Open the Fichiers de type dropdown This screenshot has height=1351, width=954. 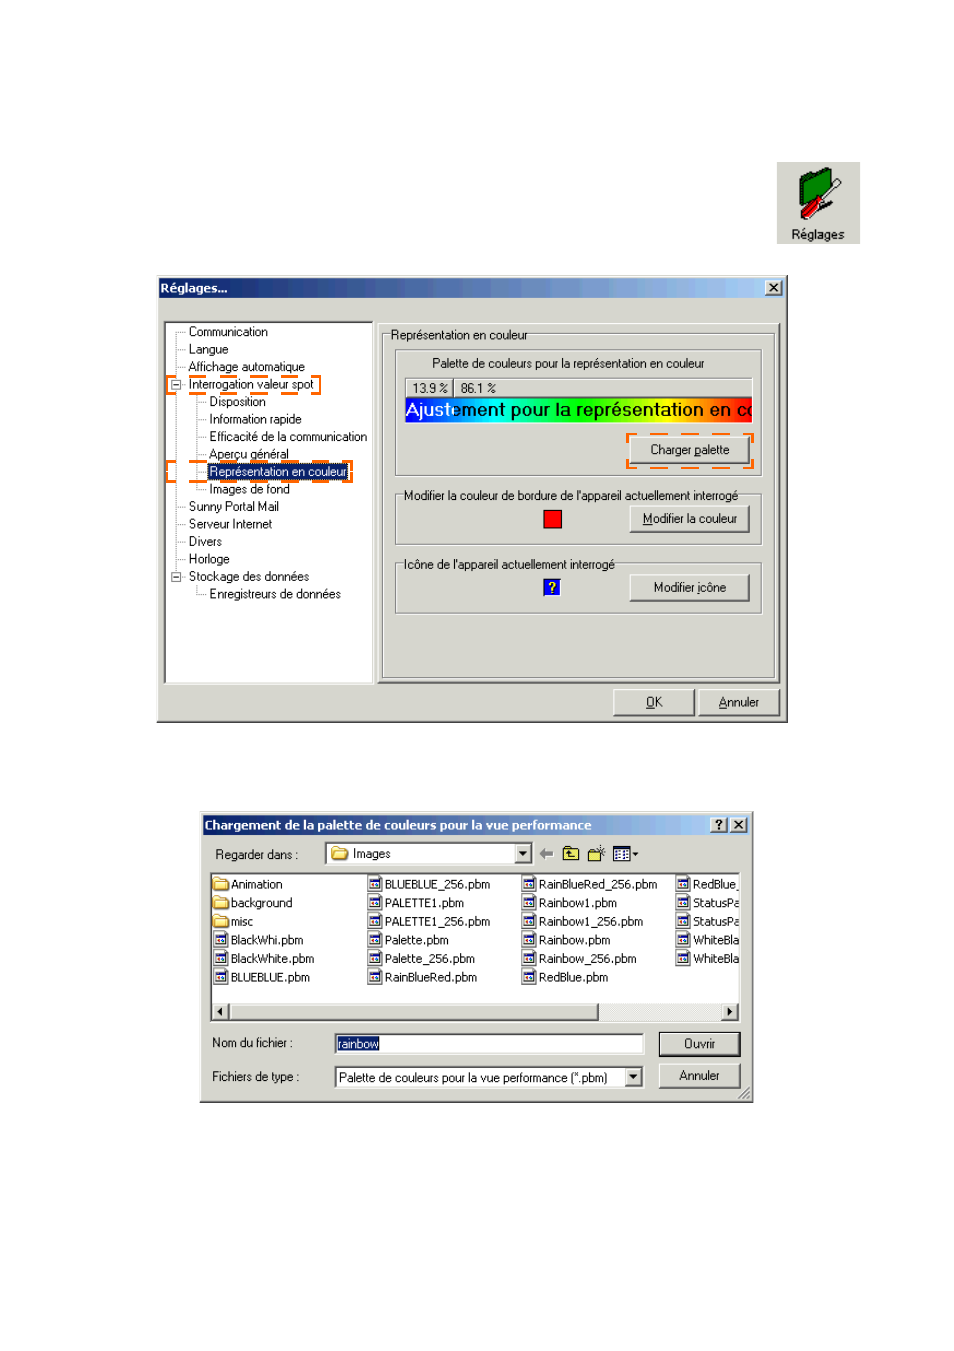[x=634, y=1077]
